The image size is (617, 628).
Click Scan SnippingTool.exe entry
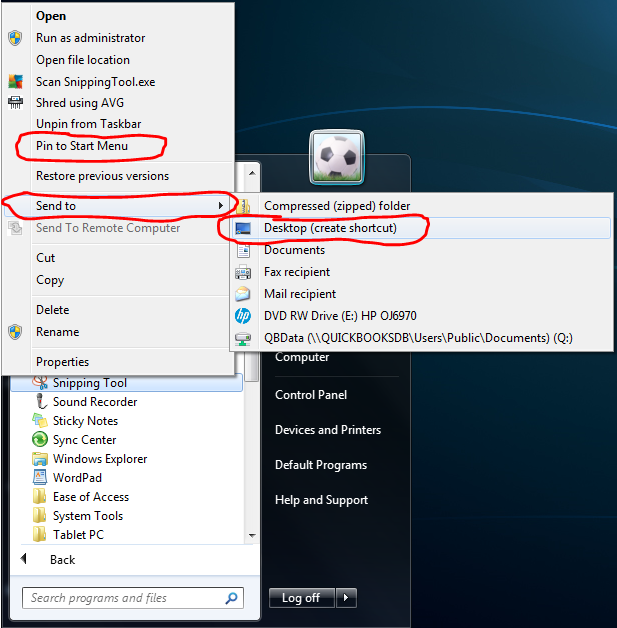tap(96, 82)
